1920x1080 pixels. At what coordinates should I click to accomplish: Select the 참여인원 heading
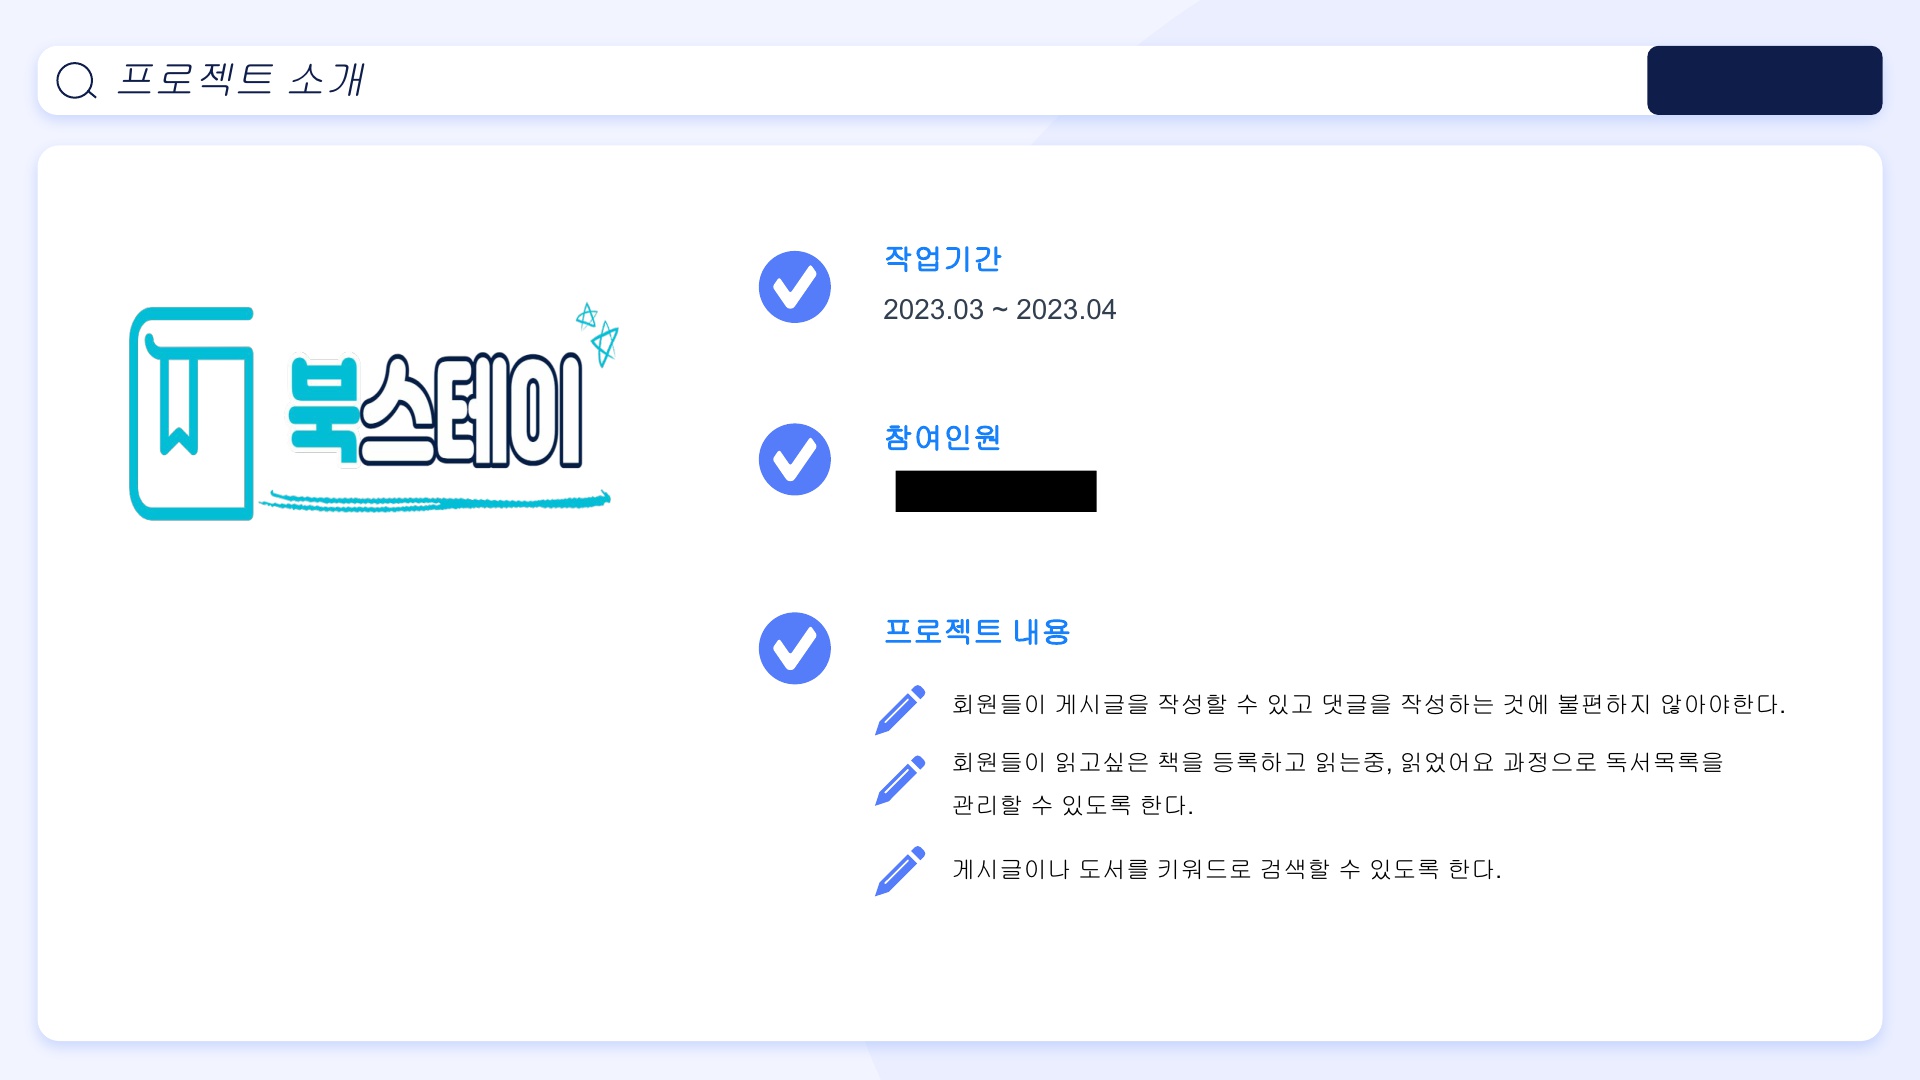coord(942,437)
